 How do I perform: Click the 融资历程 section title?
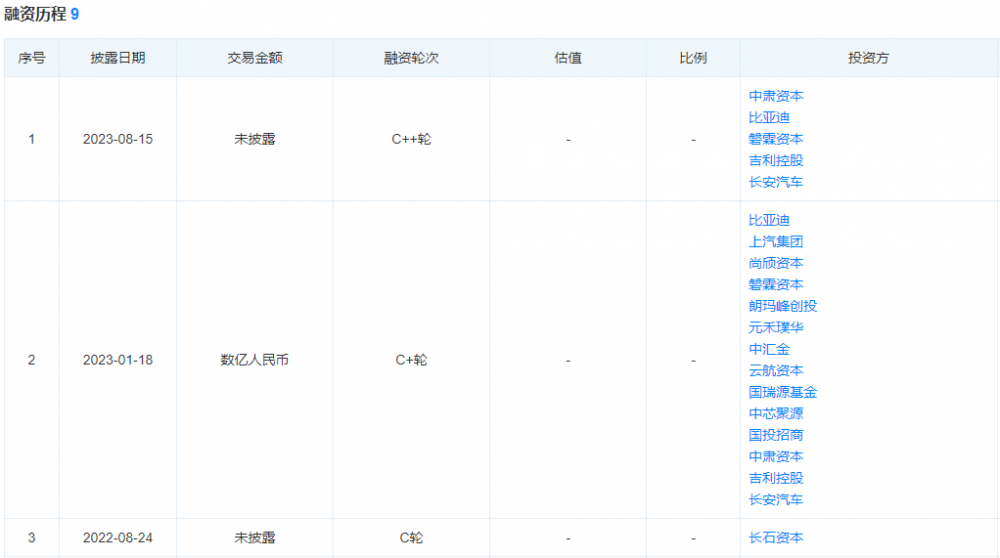click(35, 14)
